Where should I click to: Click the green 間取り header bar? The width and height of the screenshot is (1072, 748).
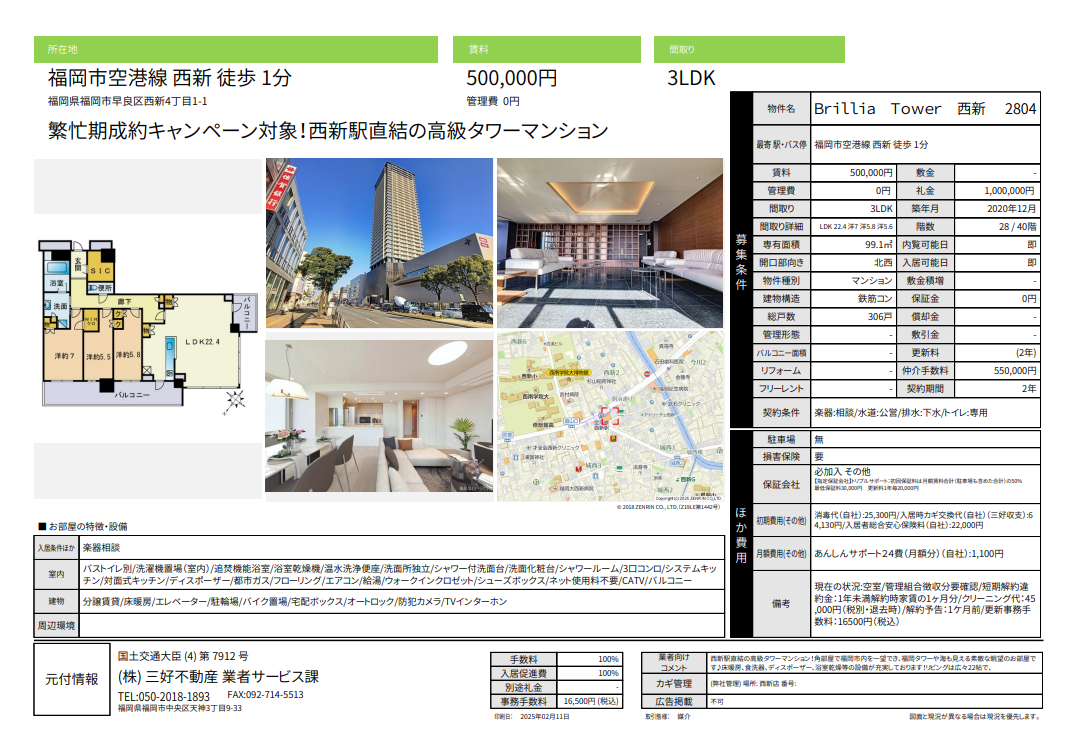coord(749,49)
